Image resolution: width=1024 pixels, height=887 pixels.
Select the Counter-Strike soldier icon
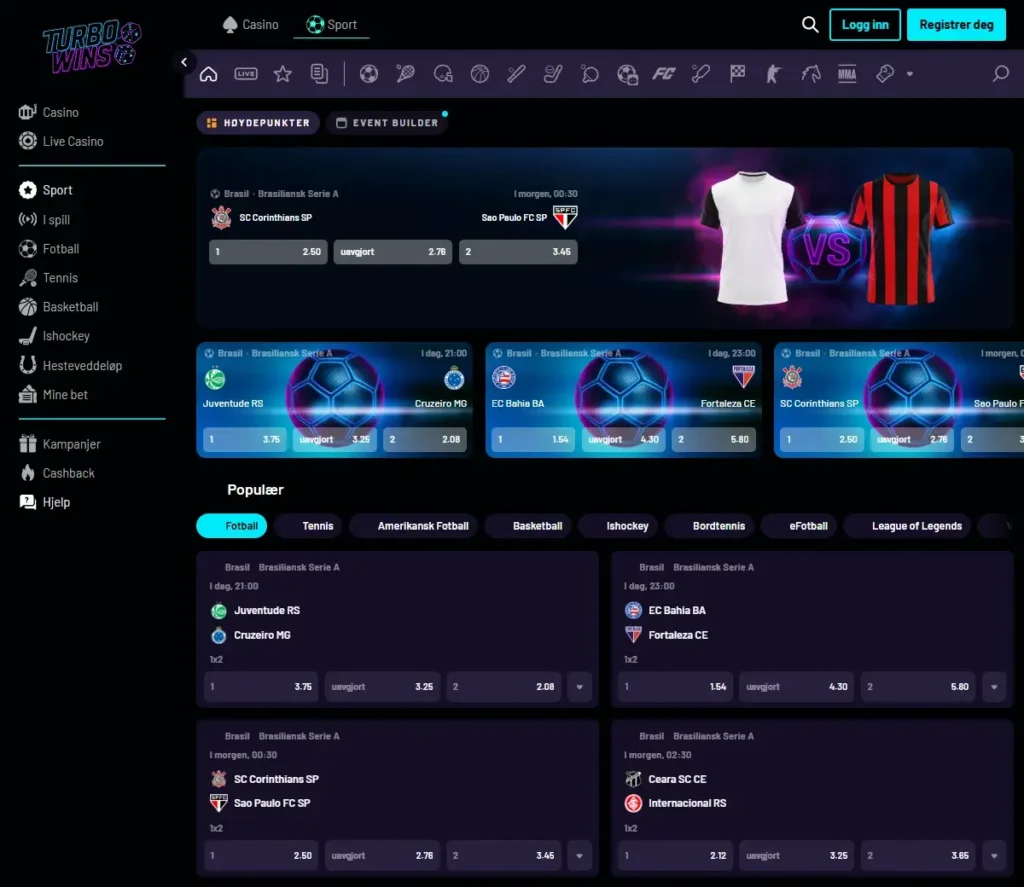point(774,74)
